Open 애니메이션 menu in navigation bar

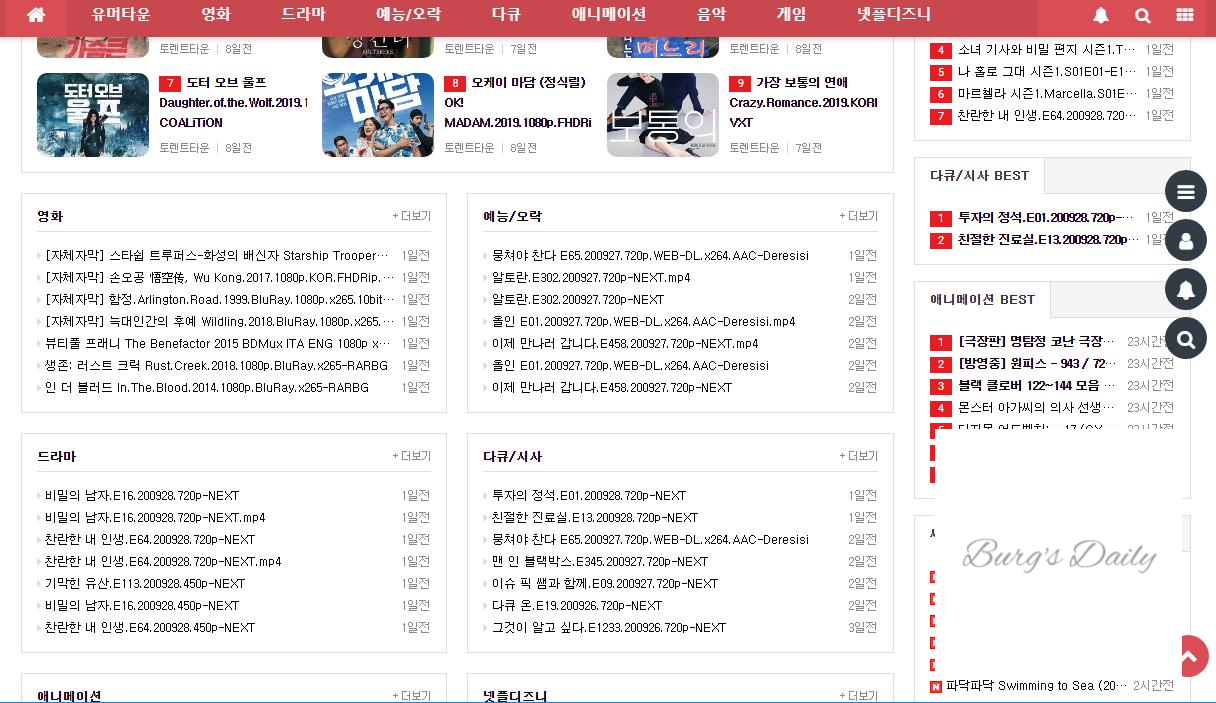pyautogui.click(x=609, y=14)
